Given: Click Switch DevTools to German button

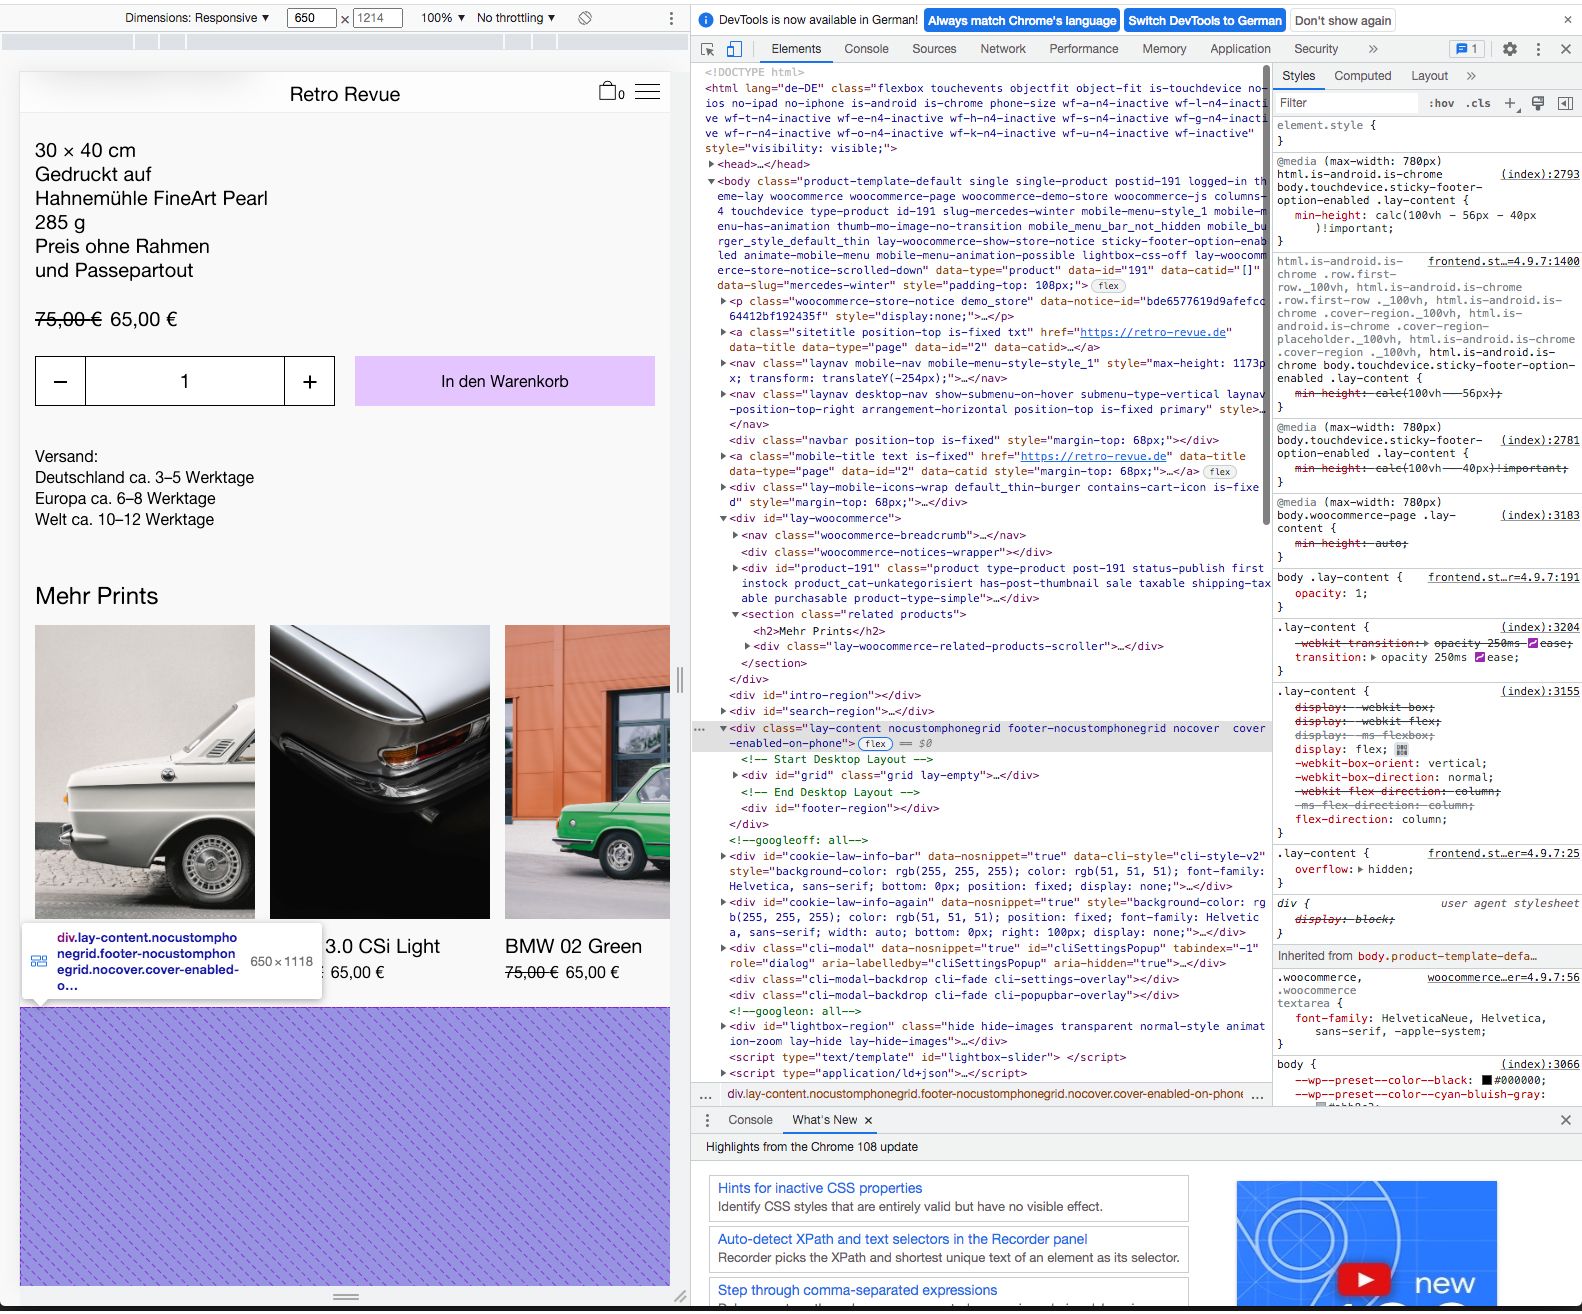Looking at the screenshot, I should (x=1204, y=21).
